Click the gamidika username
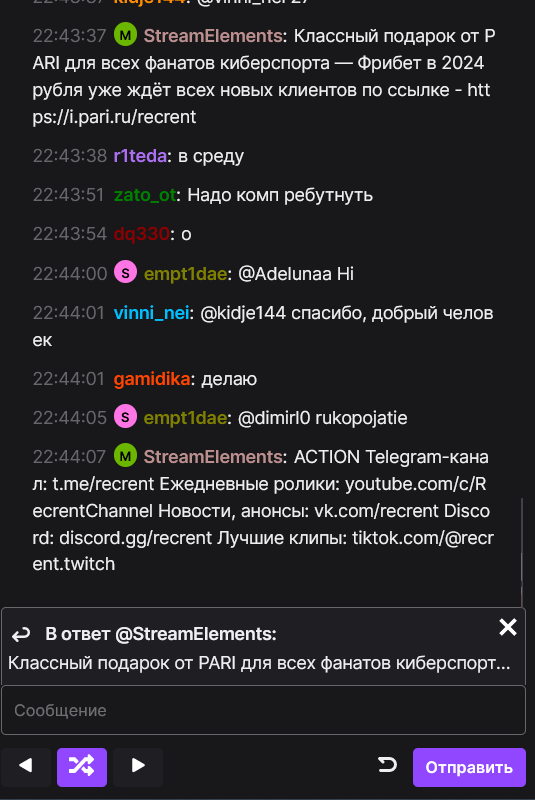Image resolution: width=535 pixels, height=800 pixels. (x=152, y=379)
